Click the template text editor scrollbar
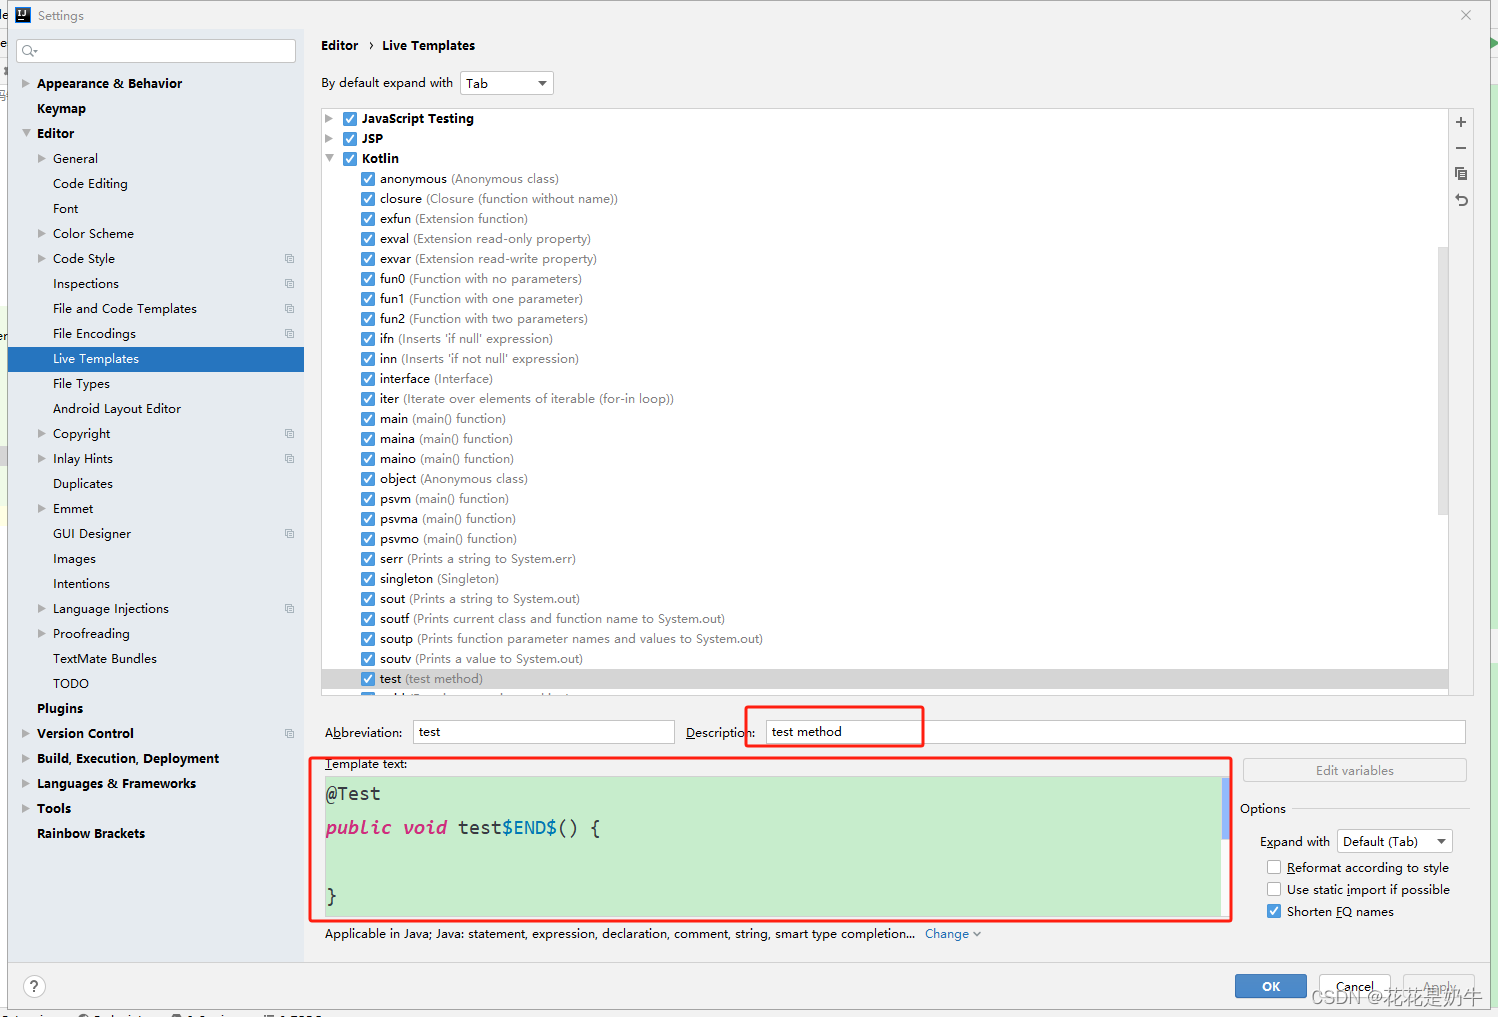The image size is (1498, 1017). pos(1226,809)
